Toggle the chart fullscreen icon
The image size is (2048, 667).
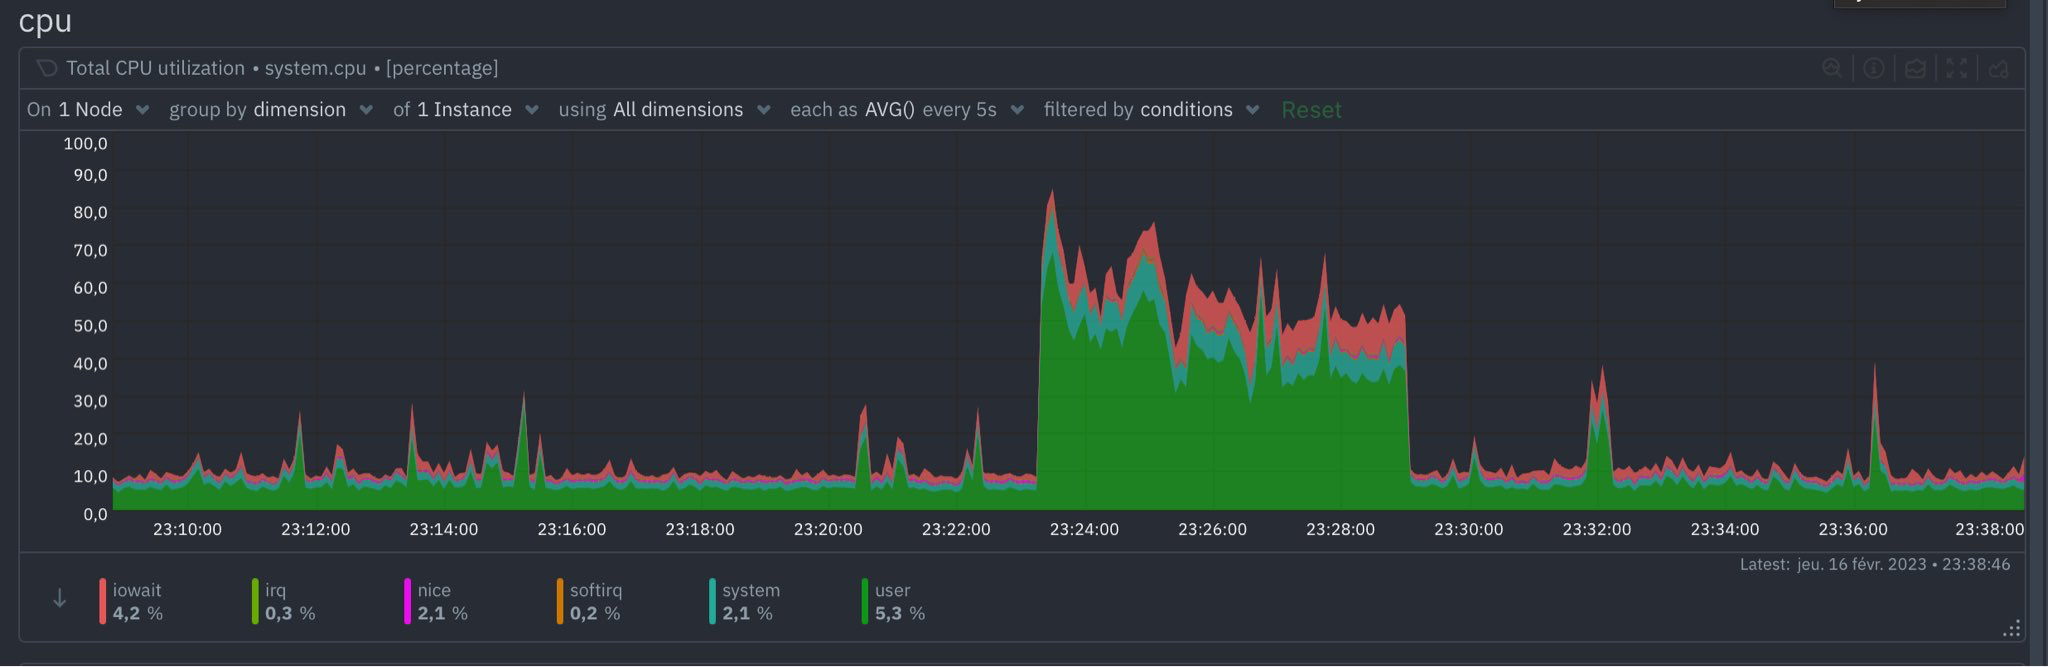1957,68
